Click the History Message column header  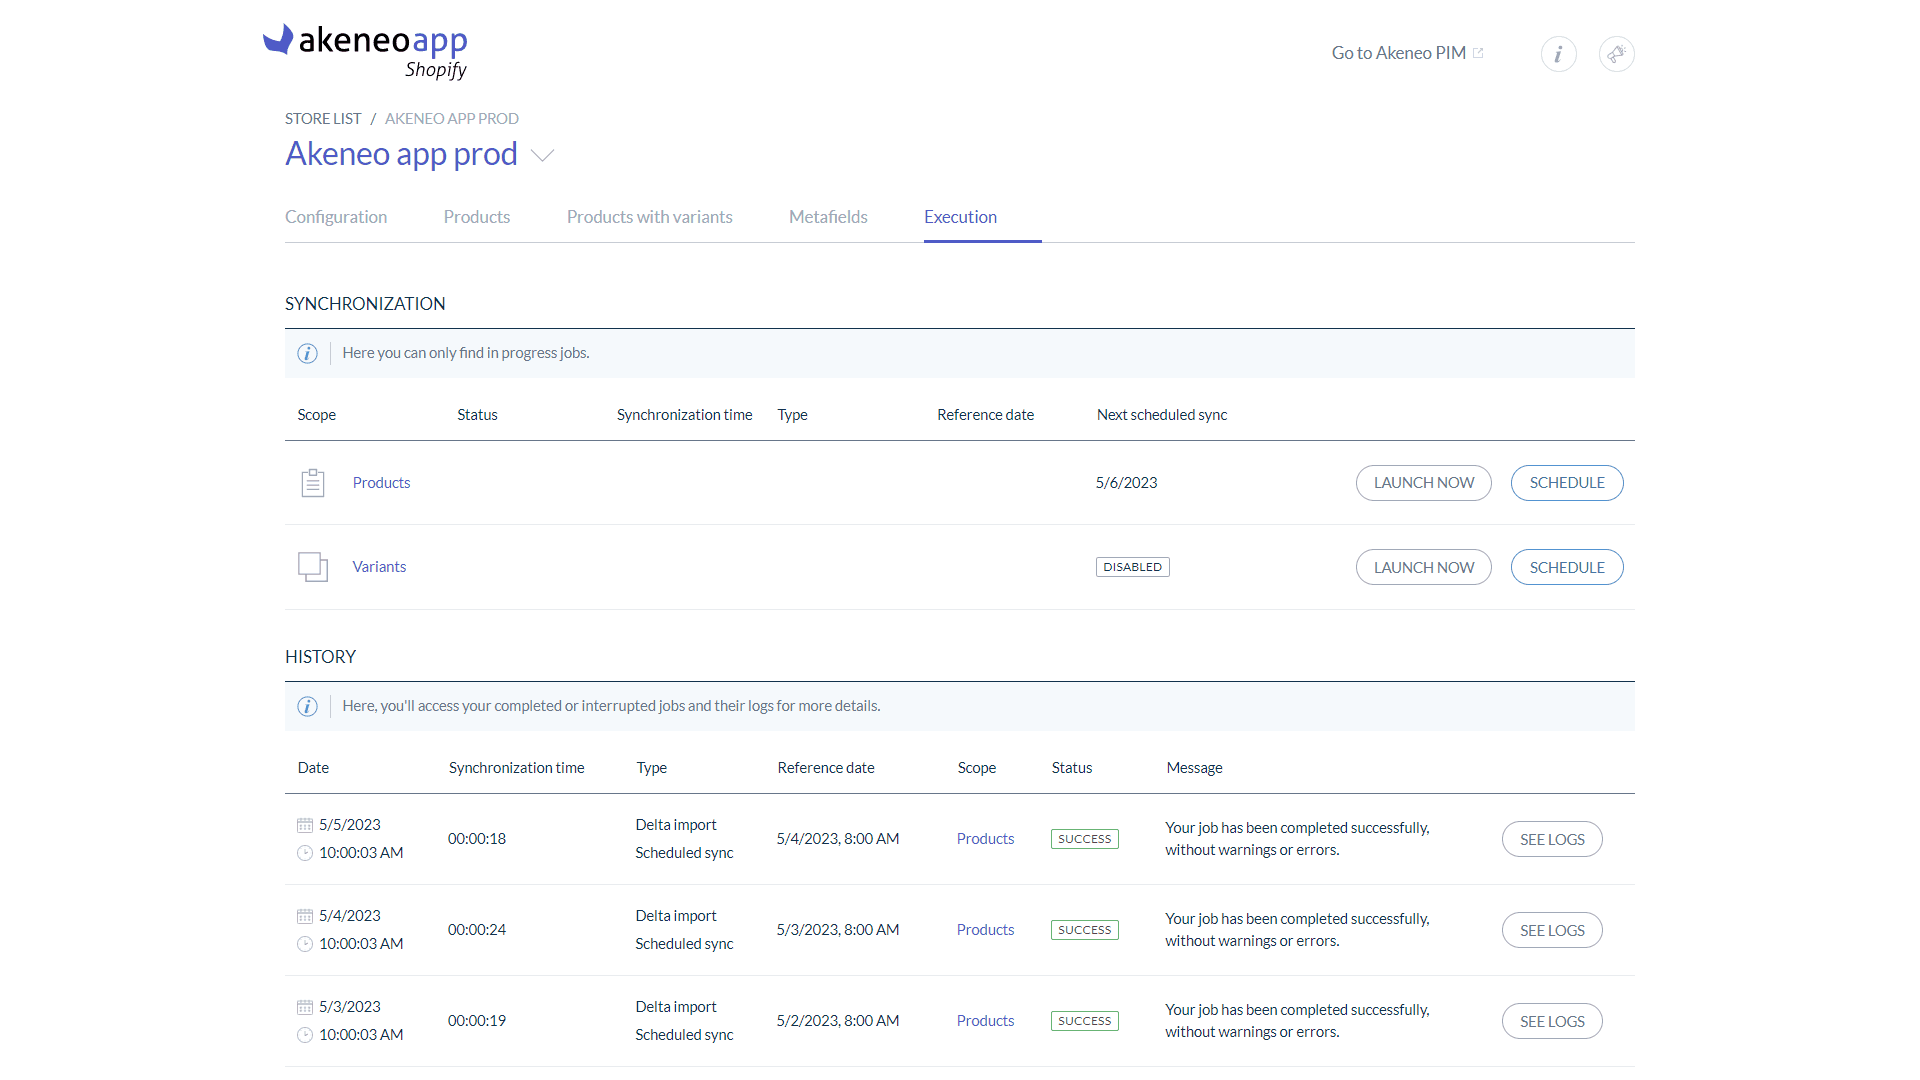click(1194, 768)
